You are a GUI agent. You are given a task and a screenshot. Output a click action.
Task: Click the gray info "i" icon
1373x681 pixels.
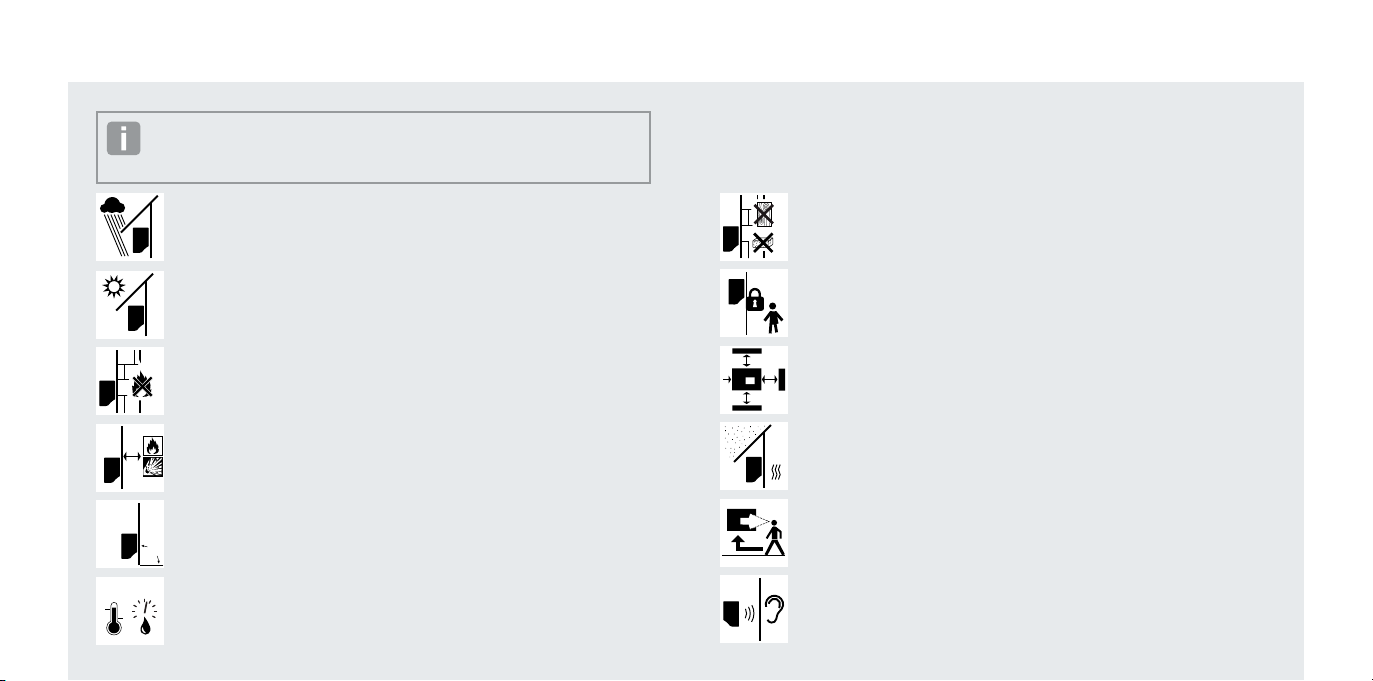125,139
